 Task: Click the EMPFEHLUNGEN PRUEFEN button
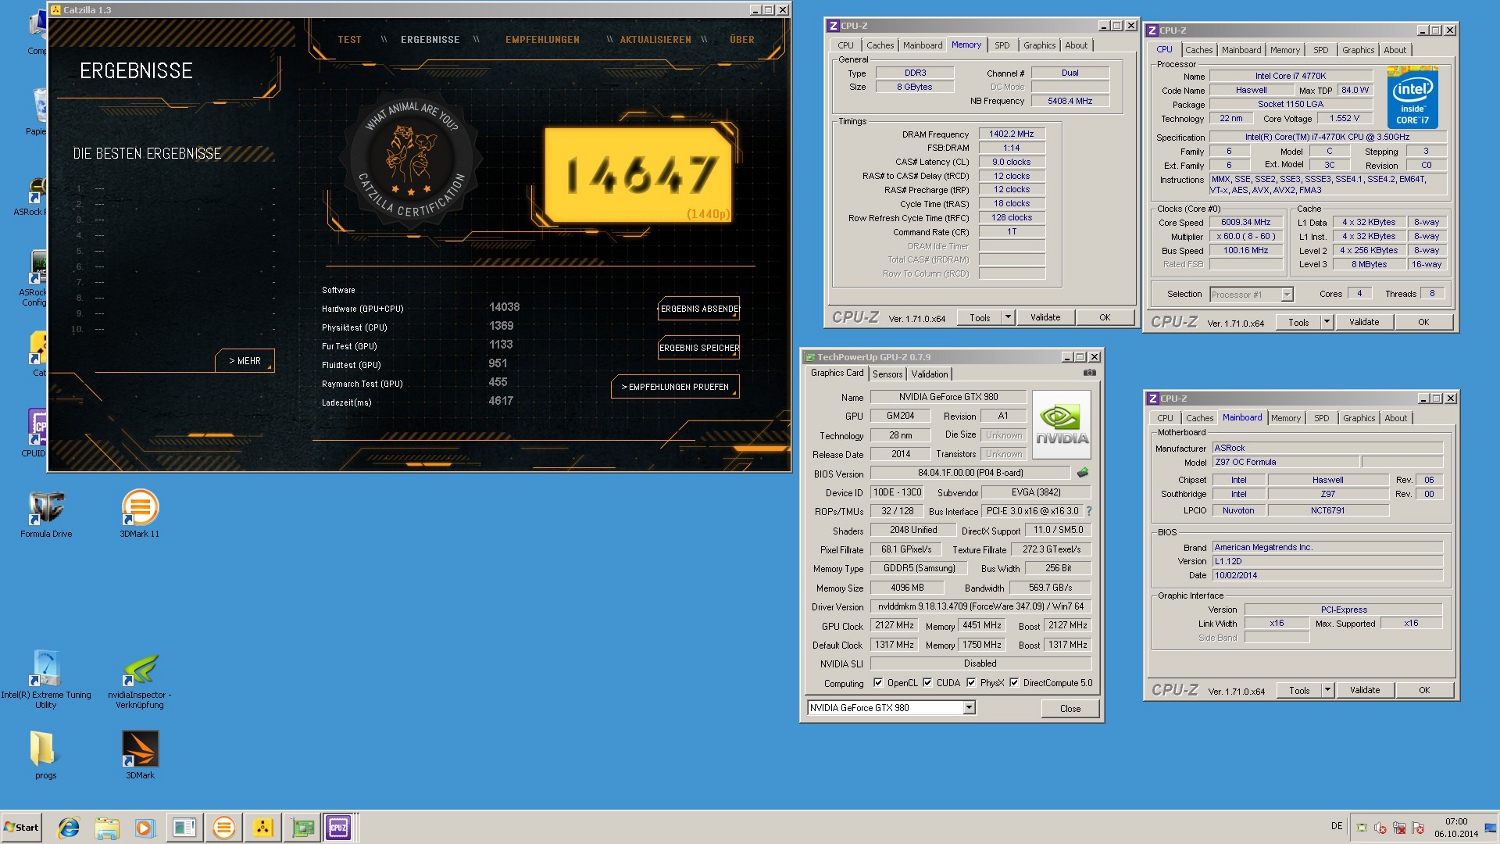(675, 387)
